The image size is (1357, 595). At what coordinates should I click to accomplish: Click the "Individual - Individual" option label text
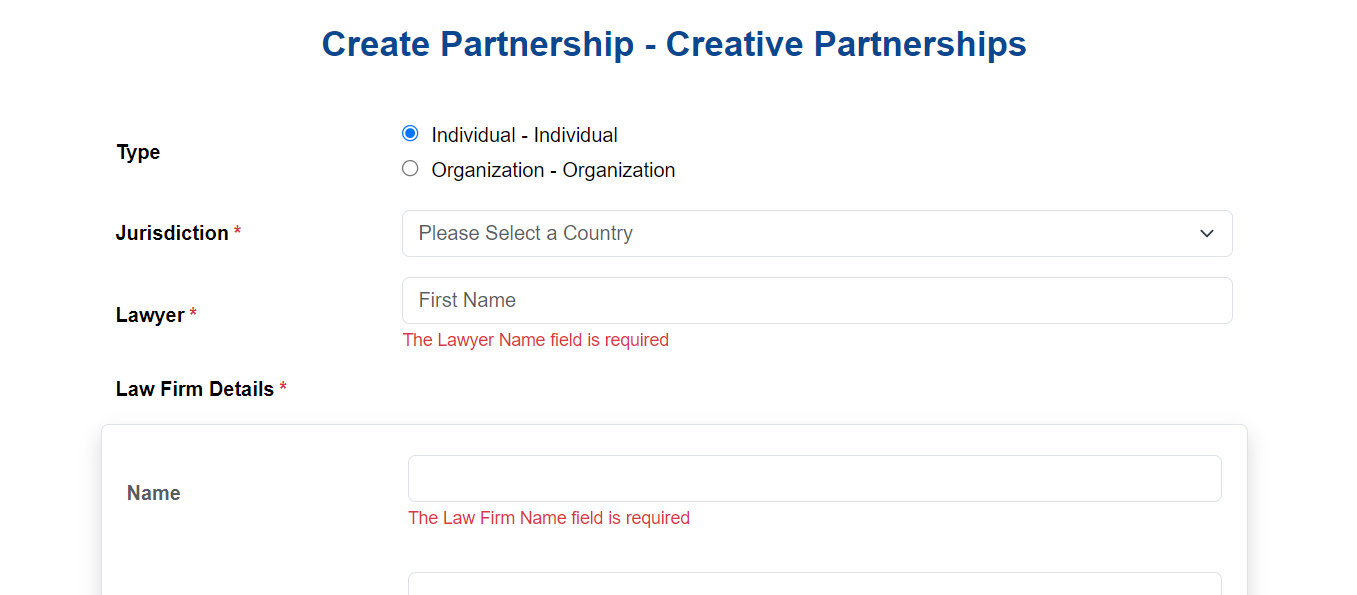pyautogui.click(x=524, y=135)
